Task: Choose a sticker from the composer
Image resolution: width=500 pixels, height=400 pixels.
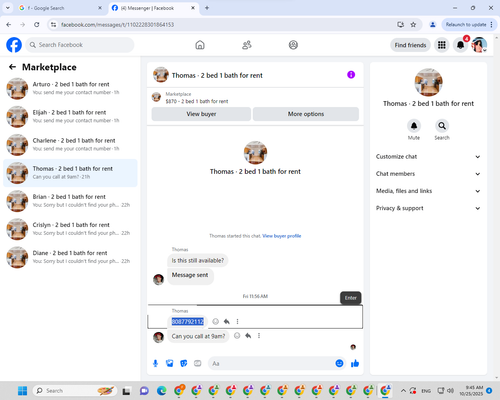Action: click(184, 363)
